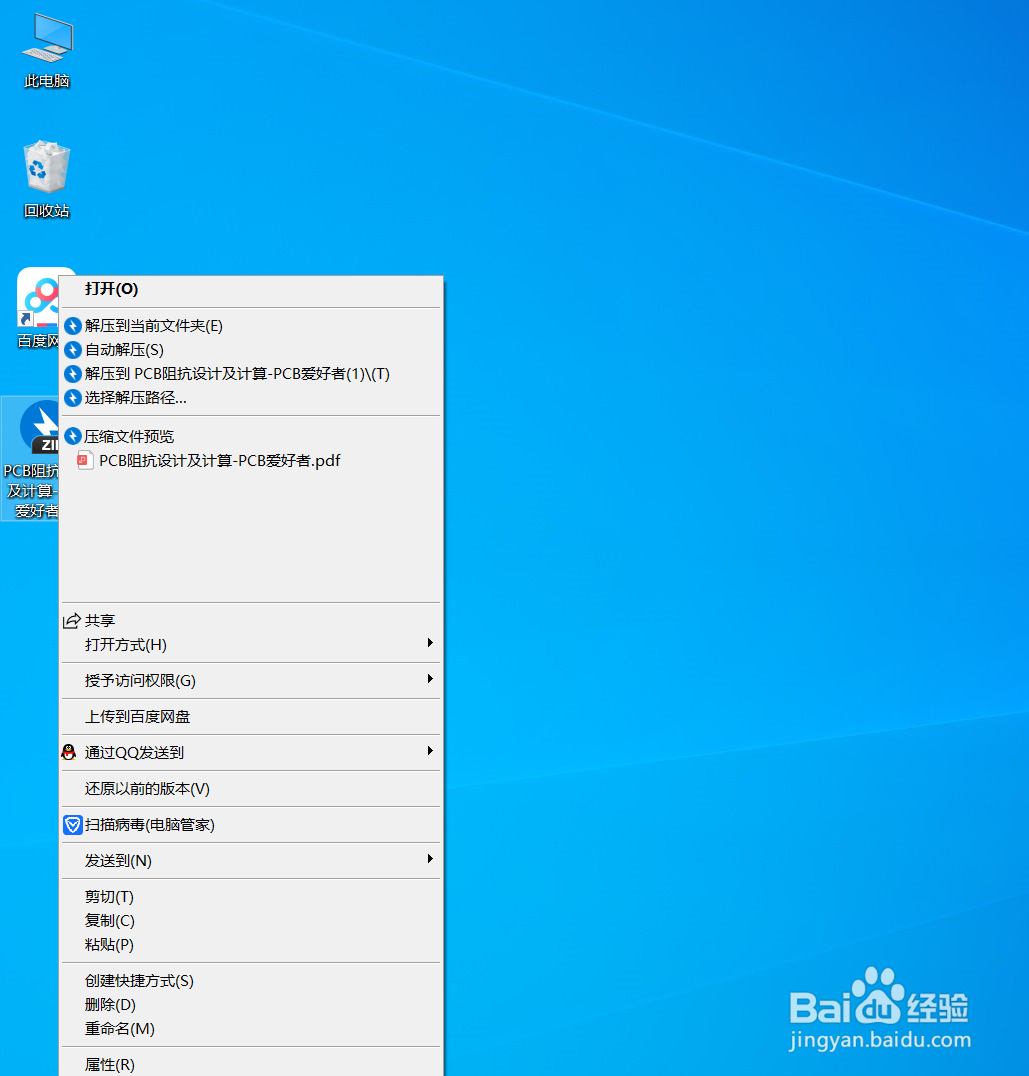Choose 选择解压路径... option

point(250,398)
